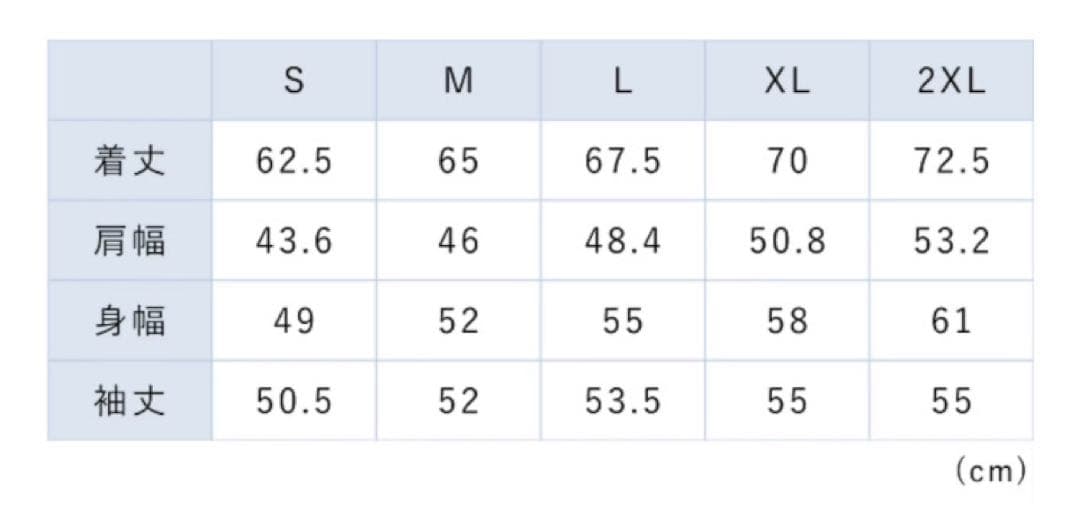
Task: Click the S size column header
Action: (x=293, y=81)
